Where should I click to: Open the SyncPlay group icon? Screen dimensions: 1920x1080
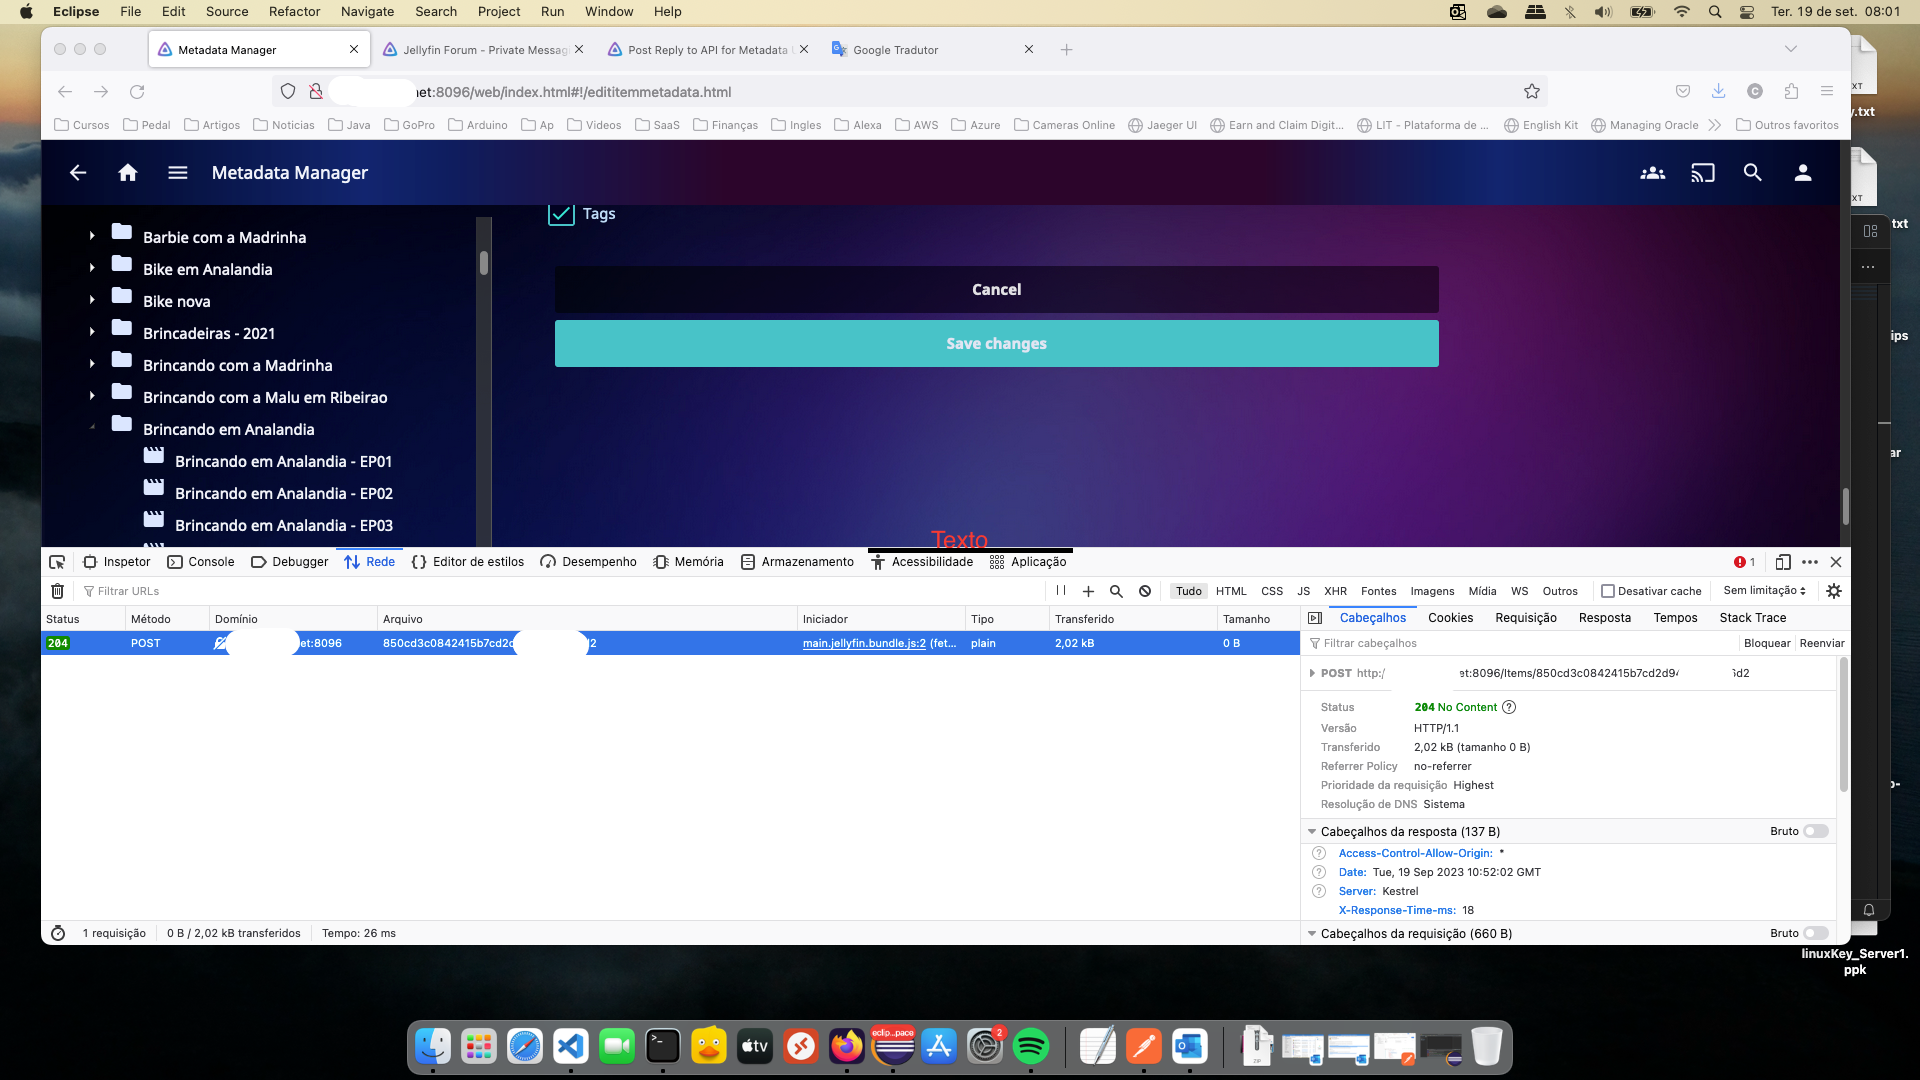(x=1652, y=173)
